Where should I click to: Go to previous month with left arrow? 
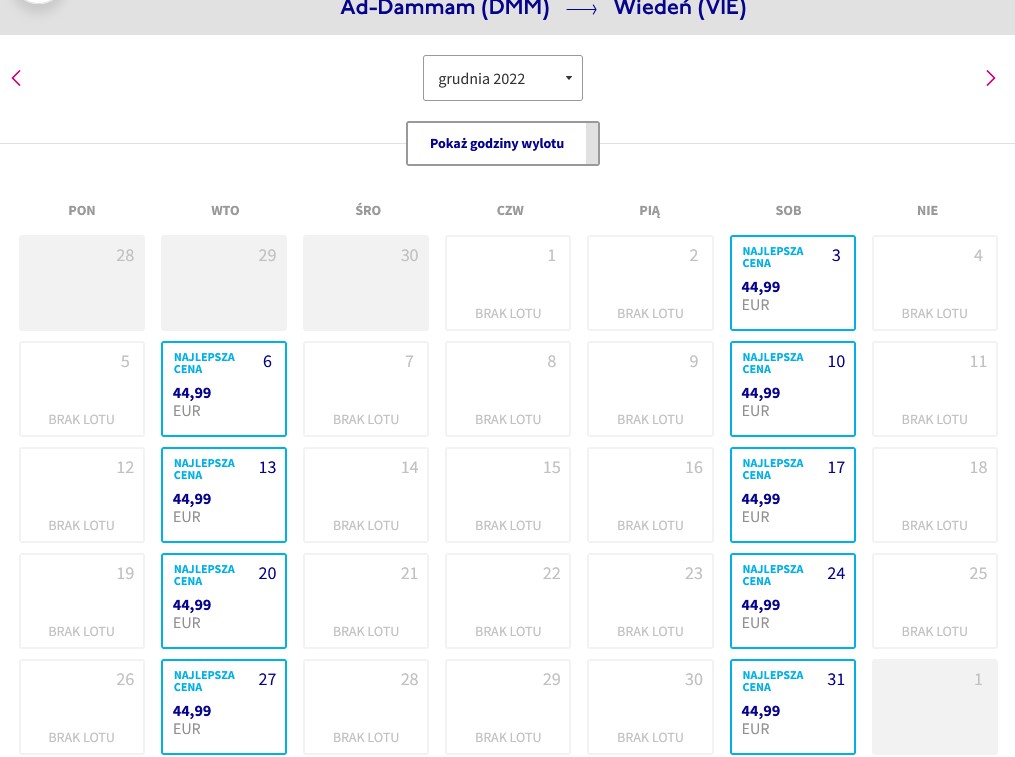point(16,78)
